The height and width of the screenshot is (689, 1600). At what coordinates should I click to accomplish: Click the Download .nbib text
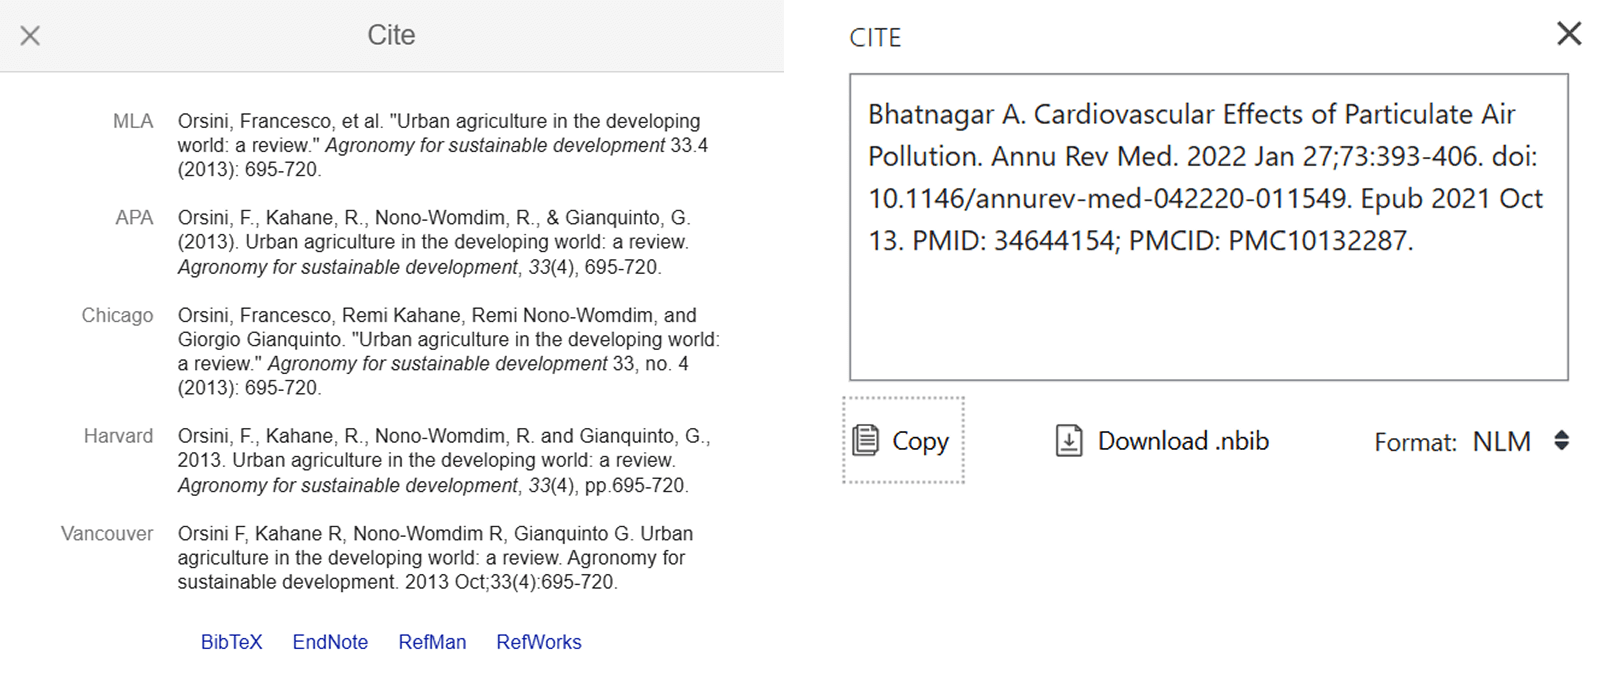click(x=1183, y=441)
